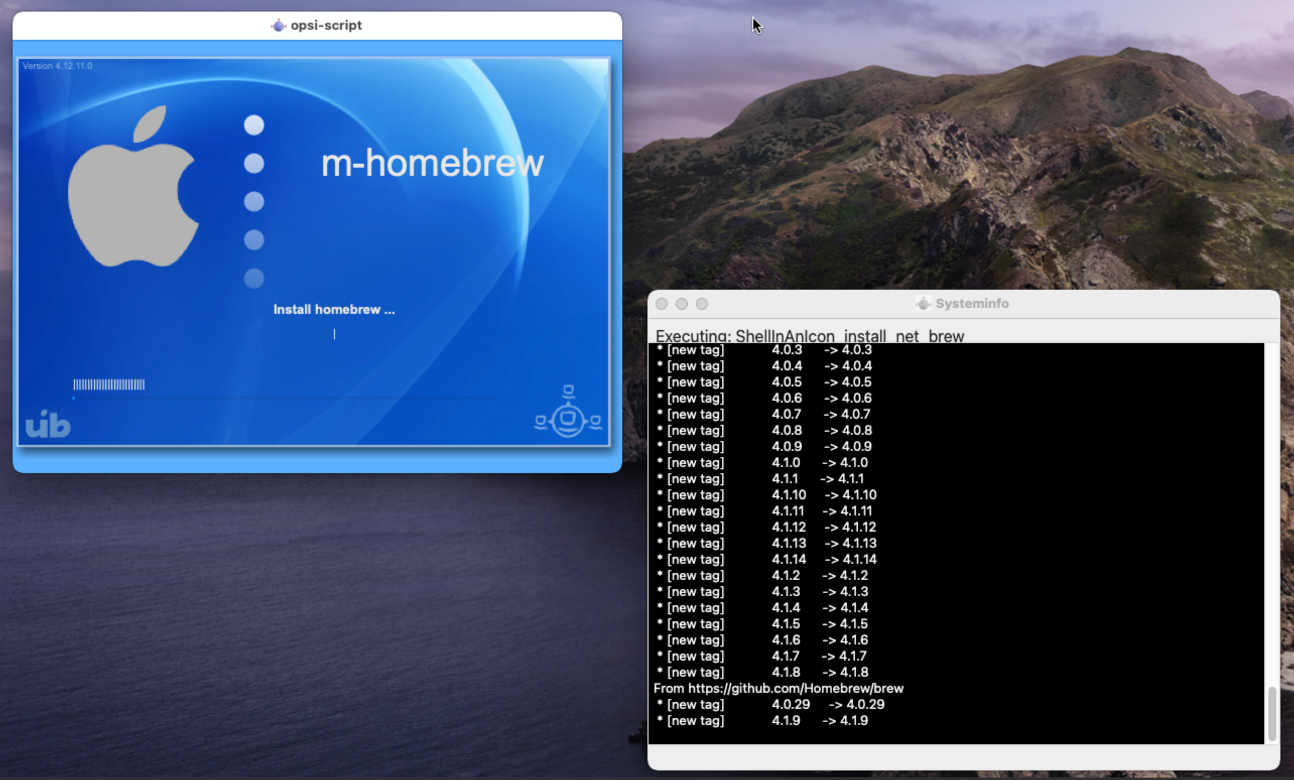The width and height of the screenshot is (1294, 780).
Task: Select the 4.1.13 -> 4.1.13 tag line
Action: click(x=767, y=543)
